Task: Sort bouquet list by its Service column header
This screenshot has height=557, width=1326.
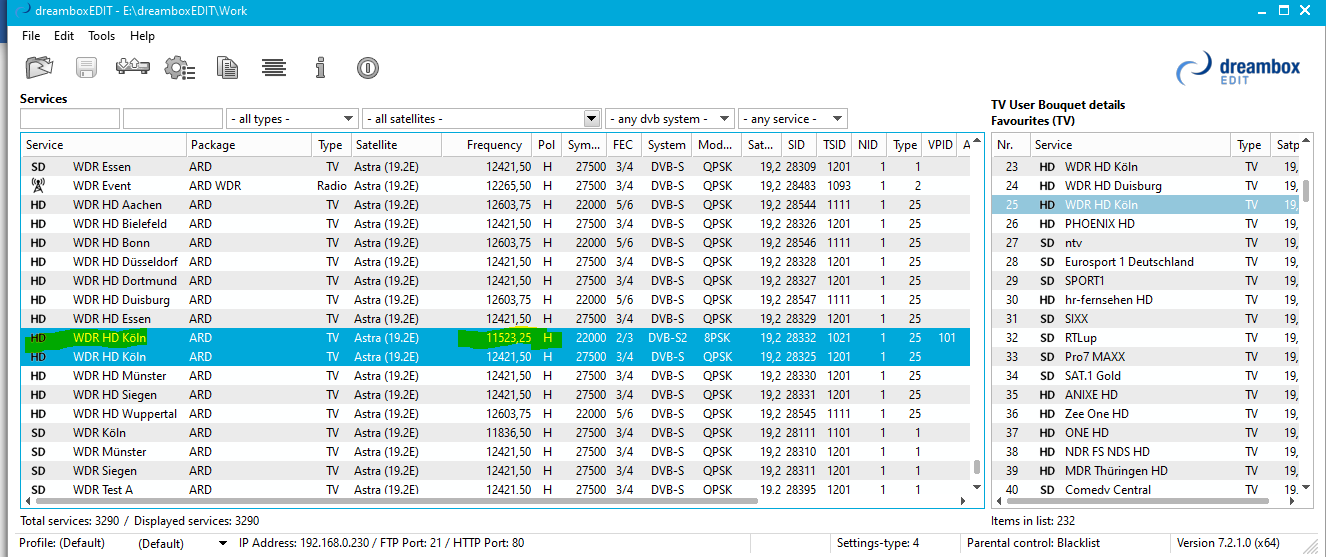Action: point(1130,145)
